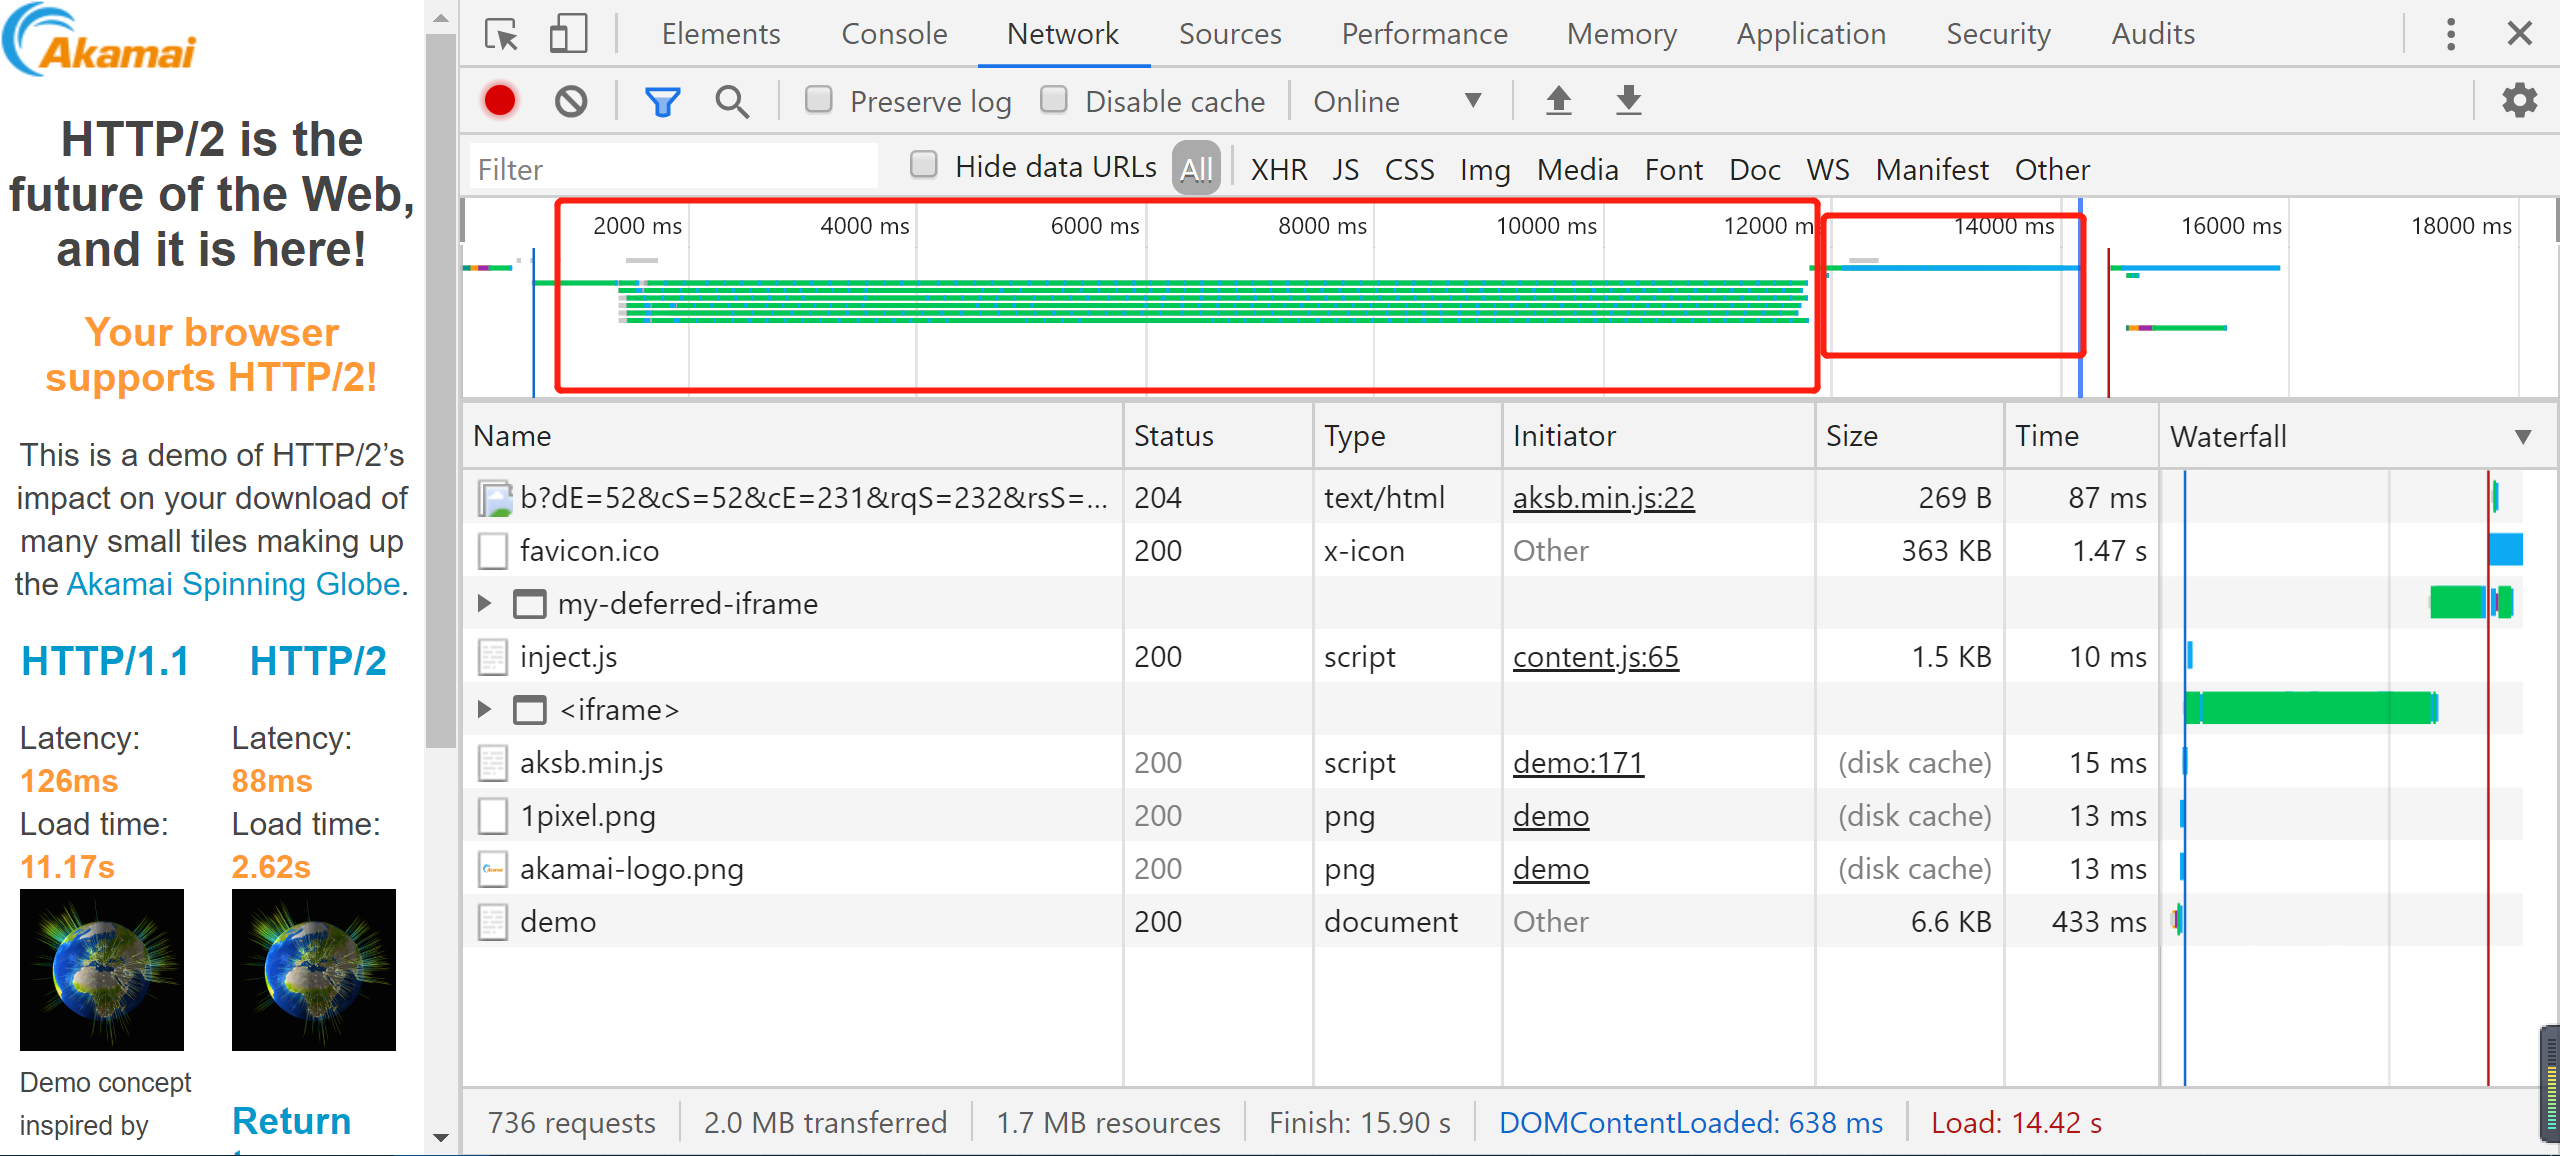
Task: Switch to the Elements tab
Action: (720, 34)
